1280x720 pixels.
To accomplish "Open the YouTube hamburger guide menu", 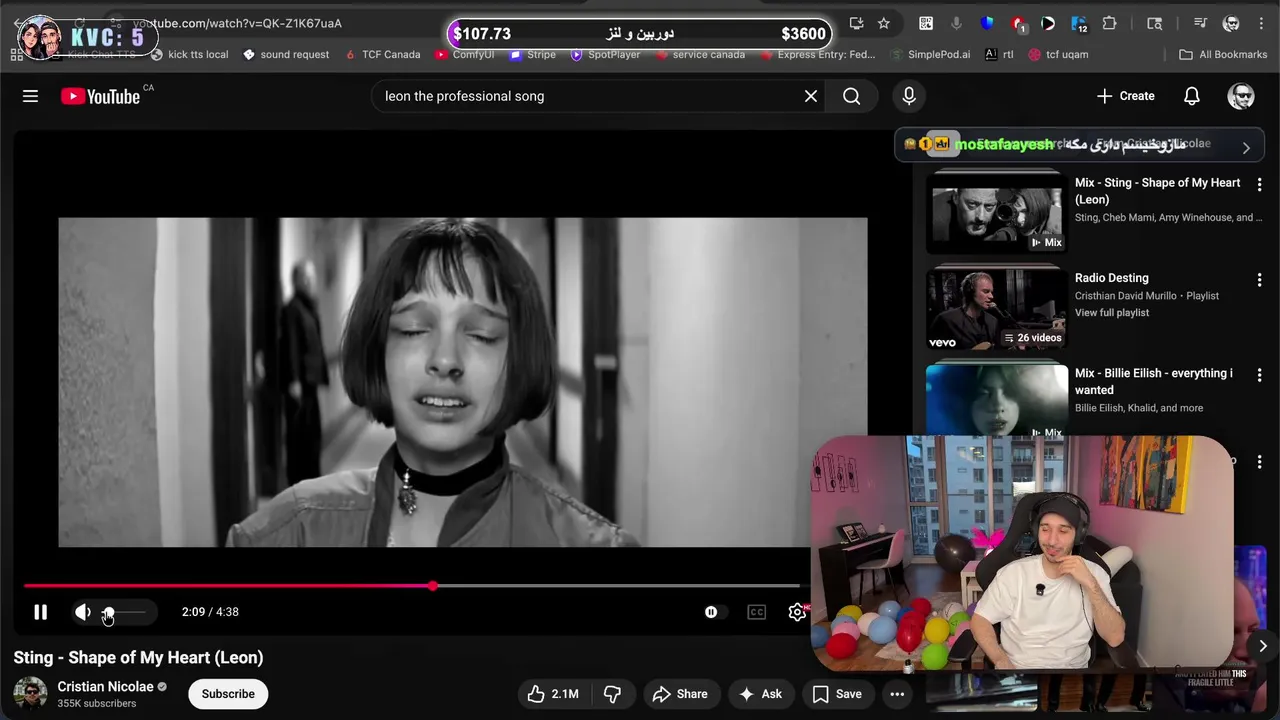I will pyautogui.click(x=30, y=96).
